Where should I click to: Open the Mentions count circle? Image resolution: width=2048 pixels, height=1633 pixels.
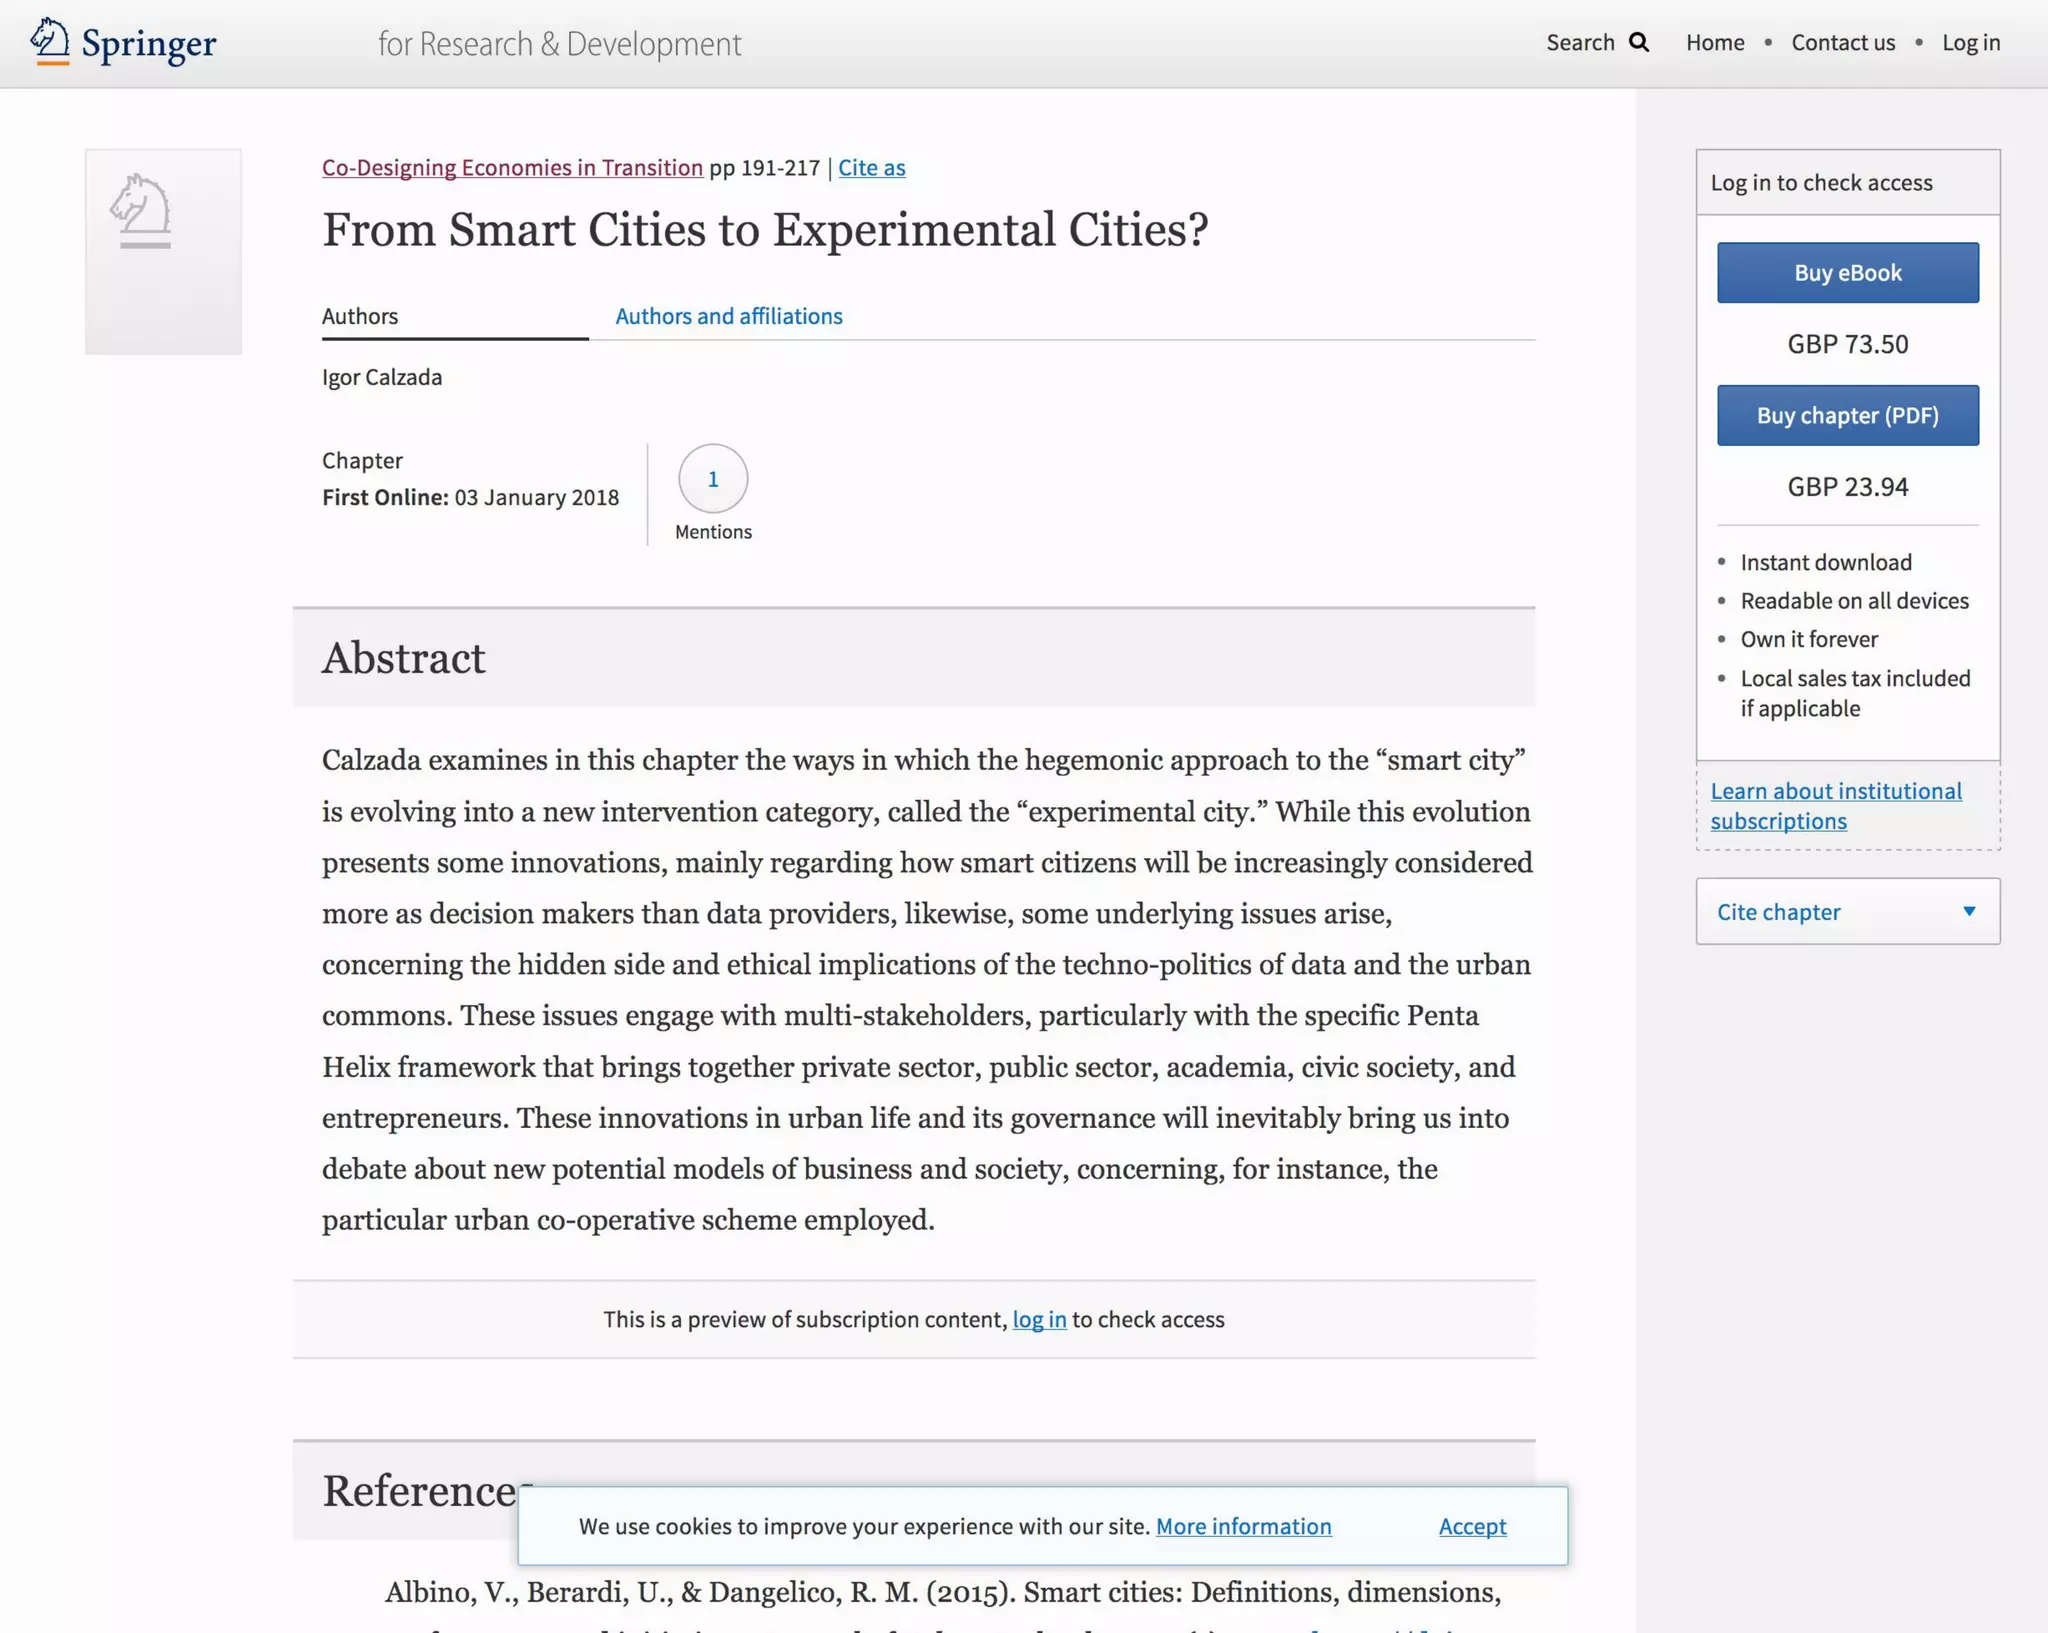[712, 479]
